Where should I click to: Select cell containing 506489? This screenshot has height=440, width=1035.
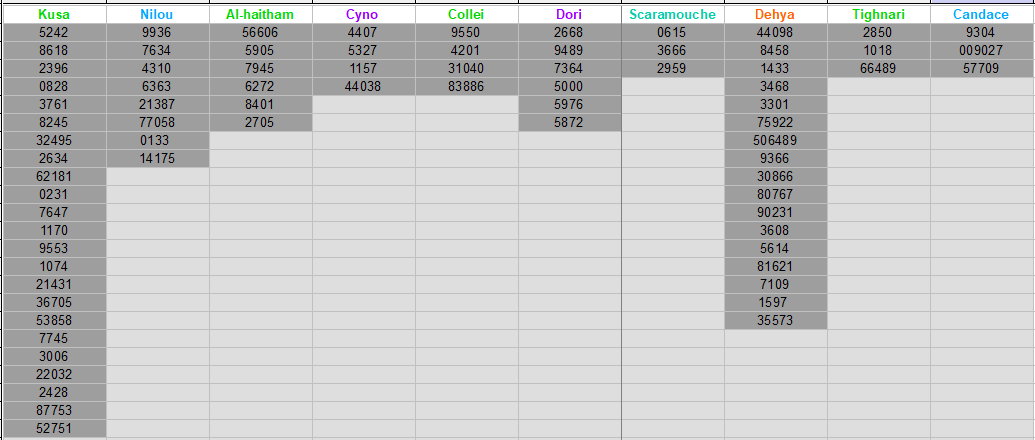776,141
